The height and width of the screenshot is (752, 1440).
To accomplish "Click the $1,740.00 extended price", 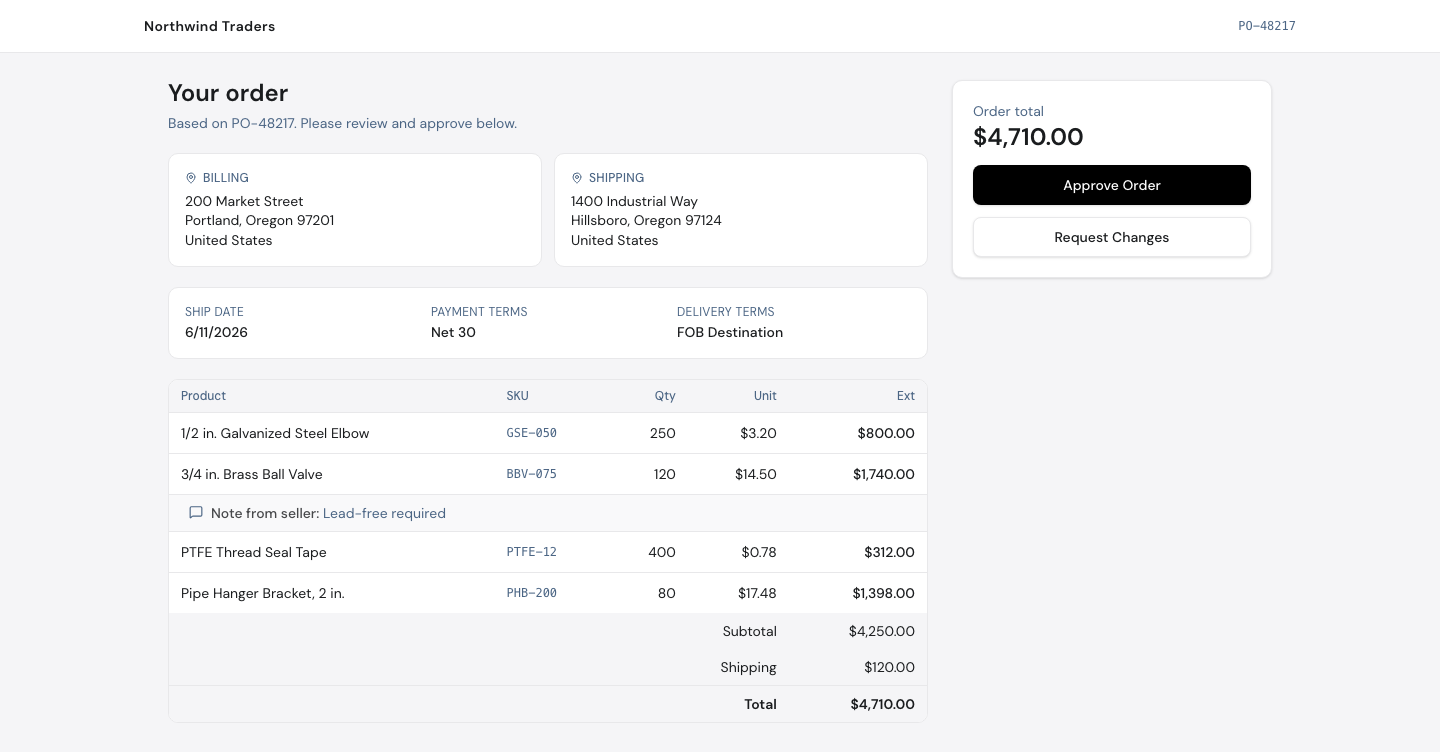I will pos(884,474).
